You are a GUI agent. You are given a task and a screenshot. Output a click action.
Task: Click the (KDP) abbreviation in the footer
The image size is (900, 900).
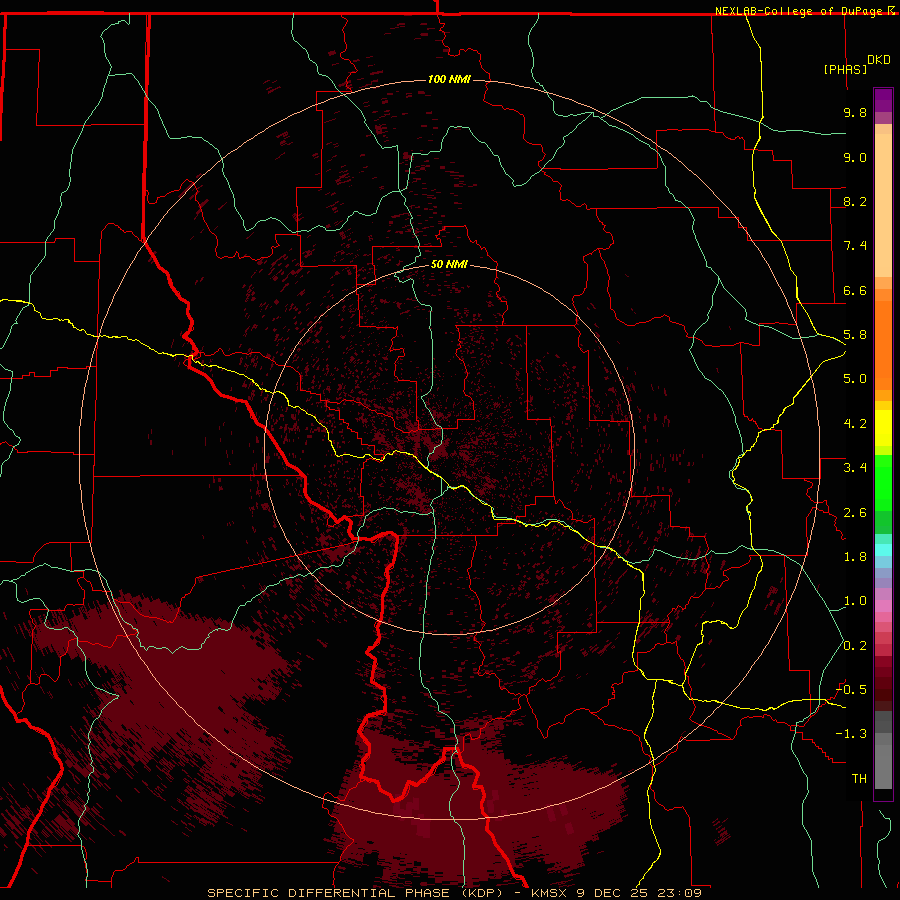pyautogui.click(x=482, y=893)
